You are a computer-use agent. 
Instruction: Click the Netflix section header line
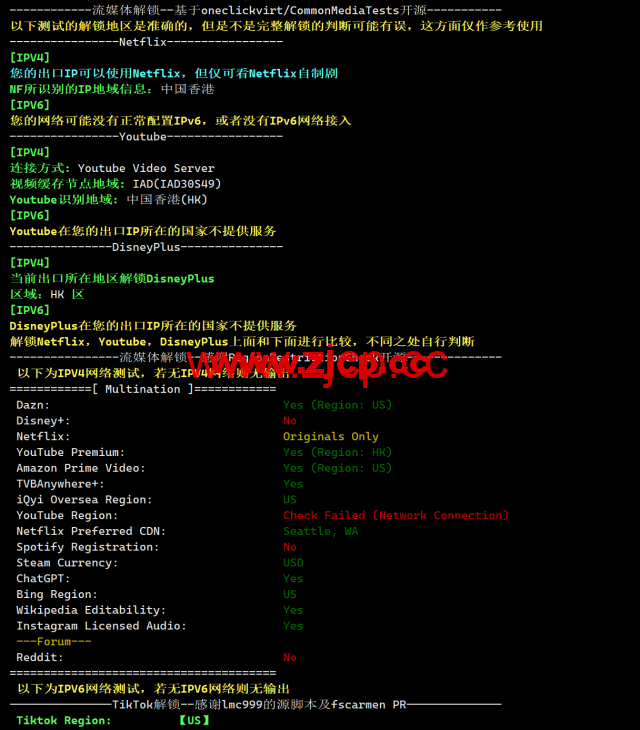pos(146,42)
